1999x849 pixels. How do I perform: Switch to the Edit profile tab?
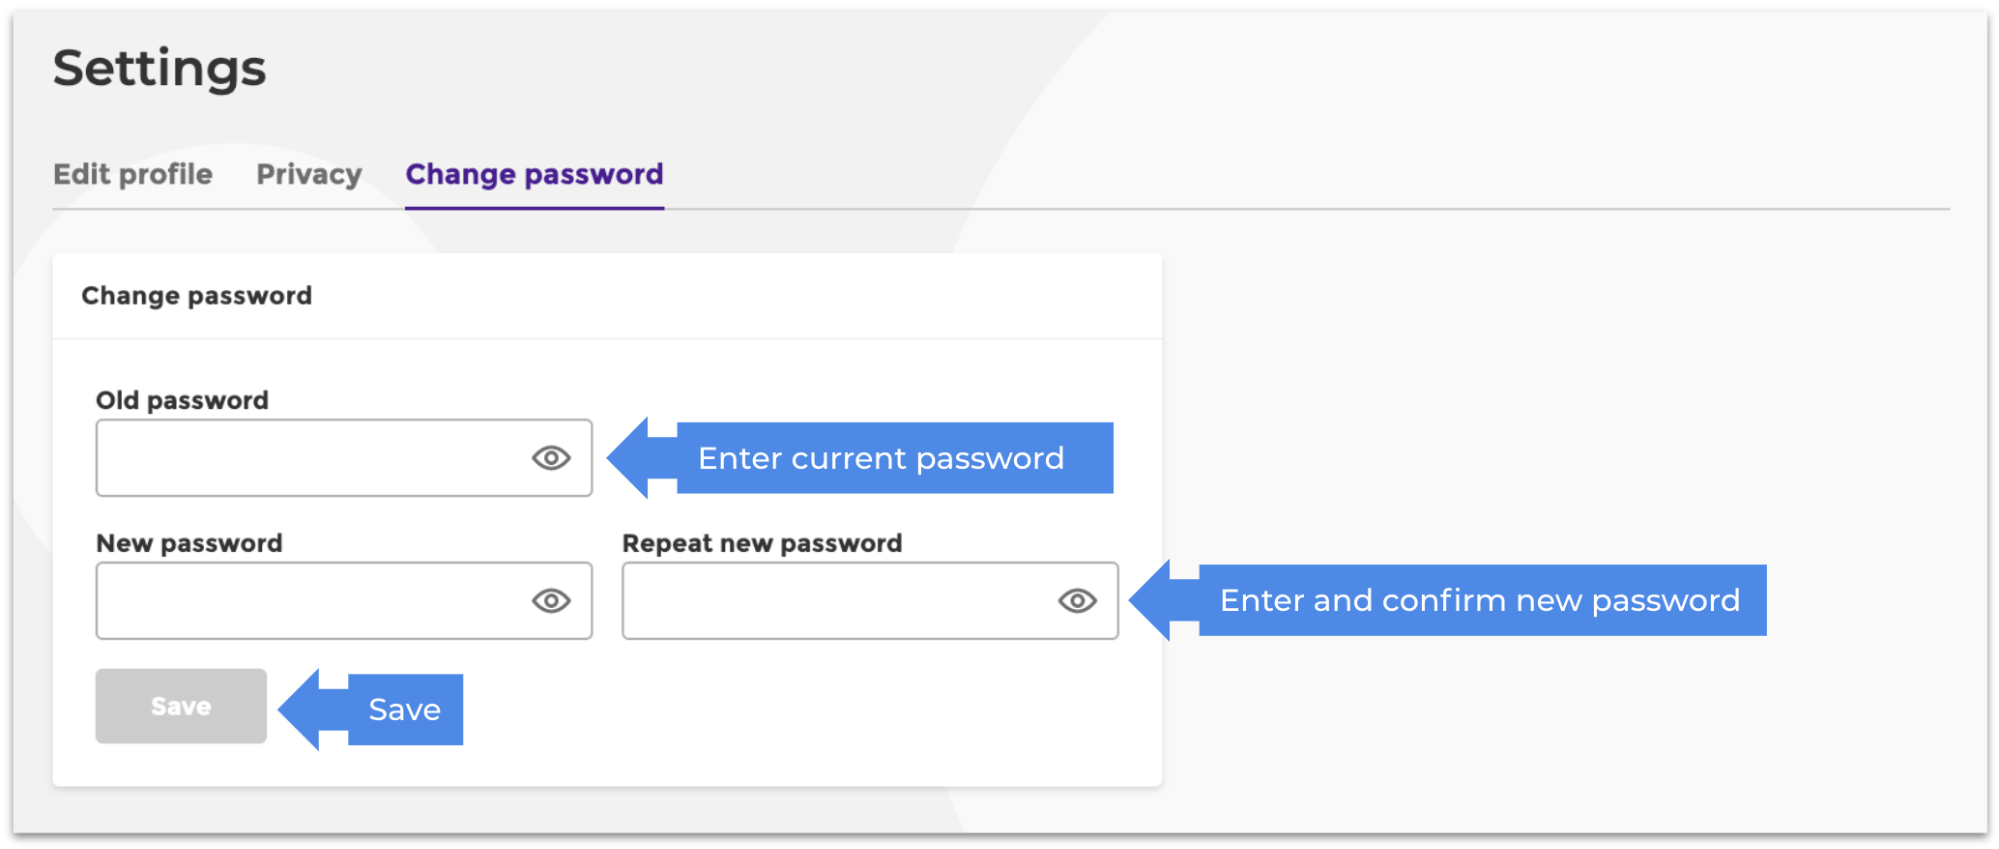coord(132,174)
